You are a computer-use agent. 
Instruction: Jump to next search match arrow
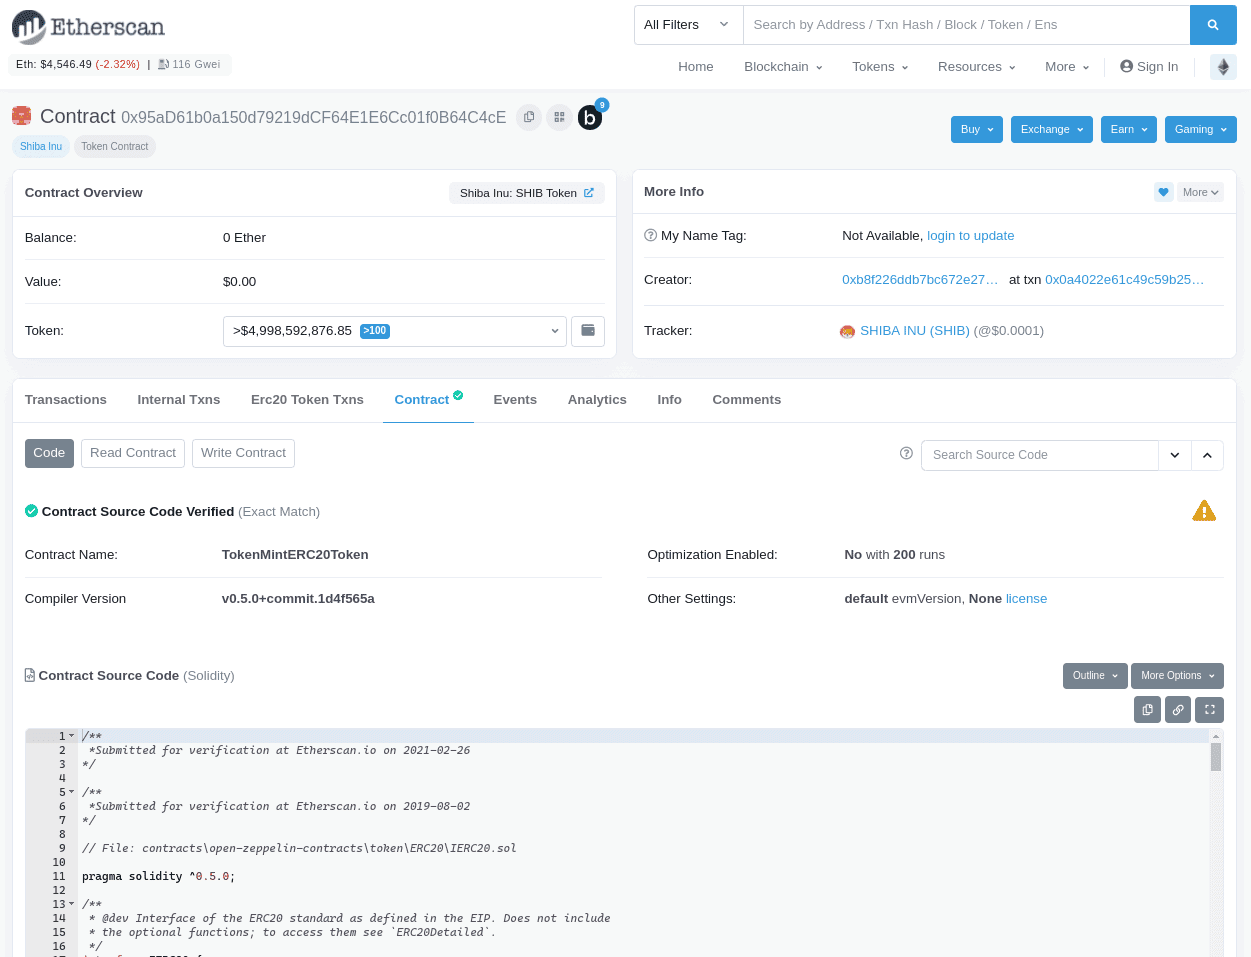(x=1175, y=455)
